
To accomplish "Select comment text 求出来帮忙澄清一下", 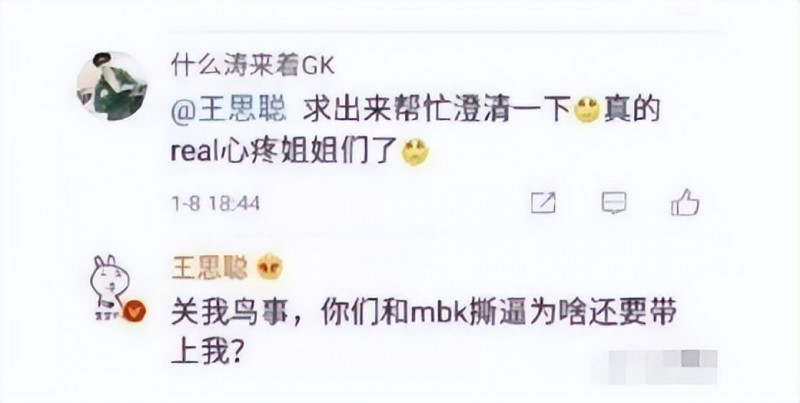I will click(437, 111).
